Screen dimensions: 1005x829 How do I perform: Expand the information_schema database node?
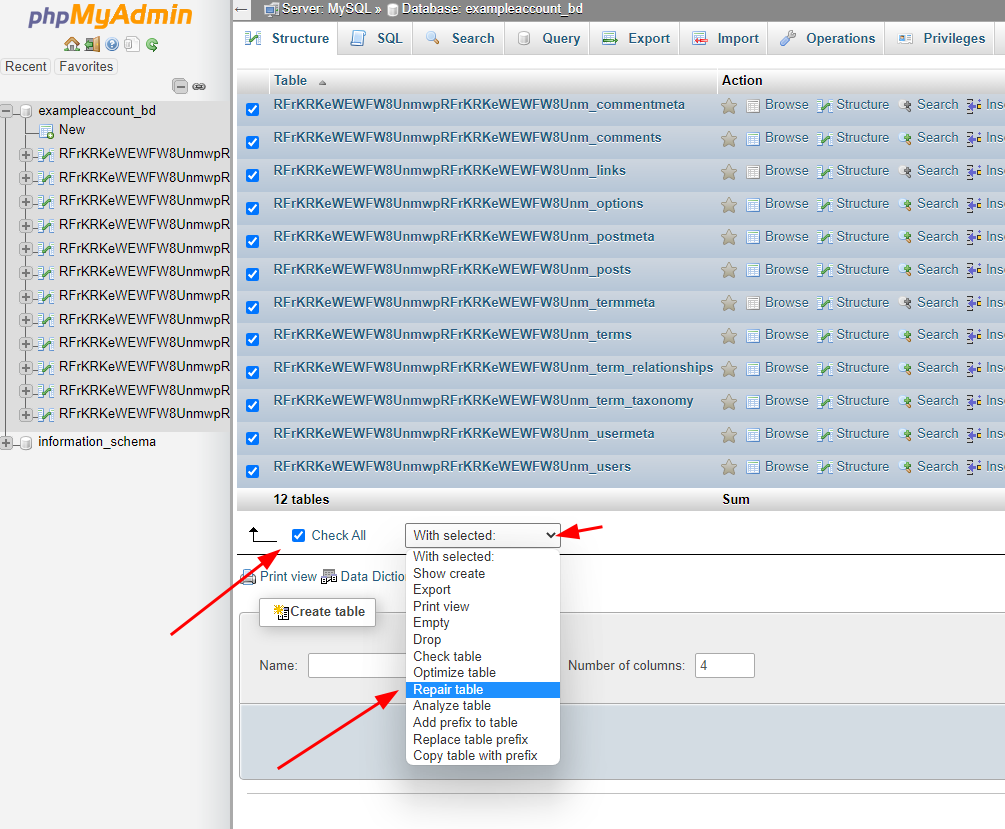7,442
